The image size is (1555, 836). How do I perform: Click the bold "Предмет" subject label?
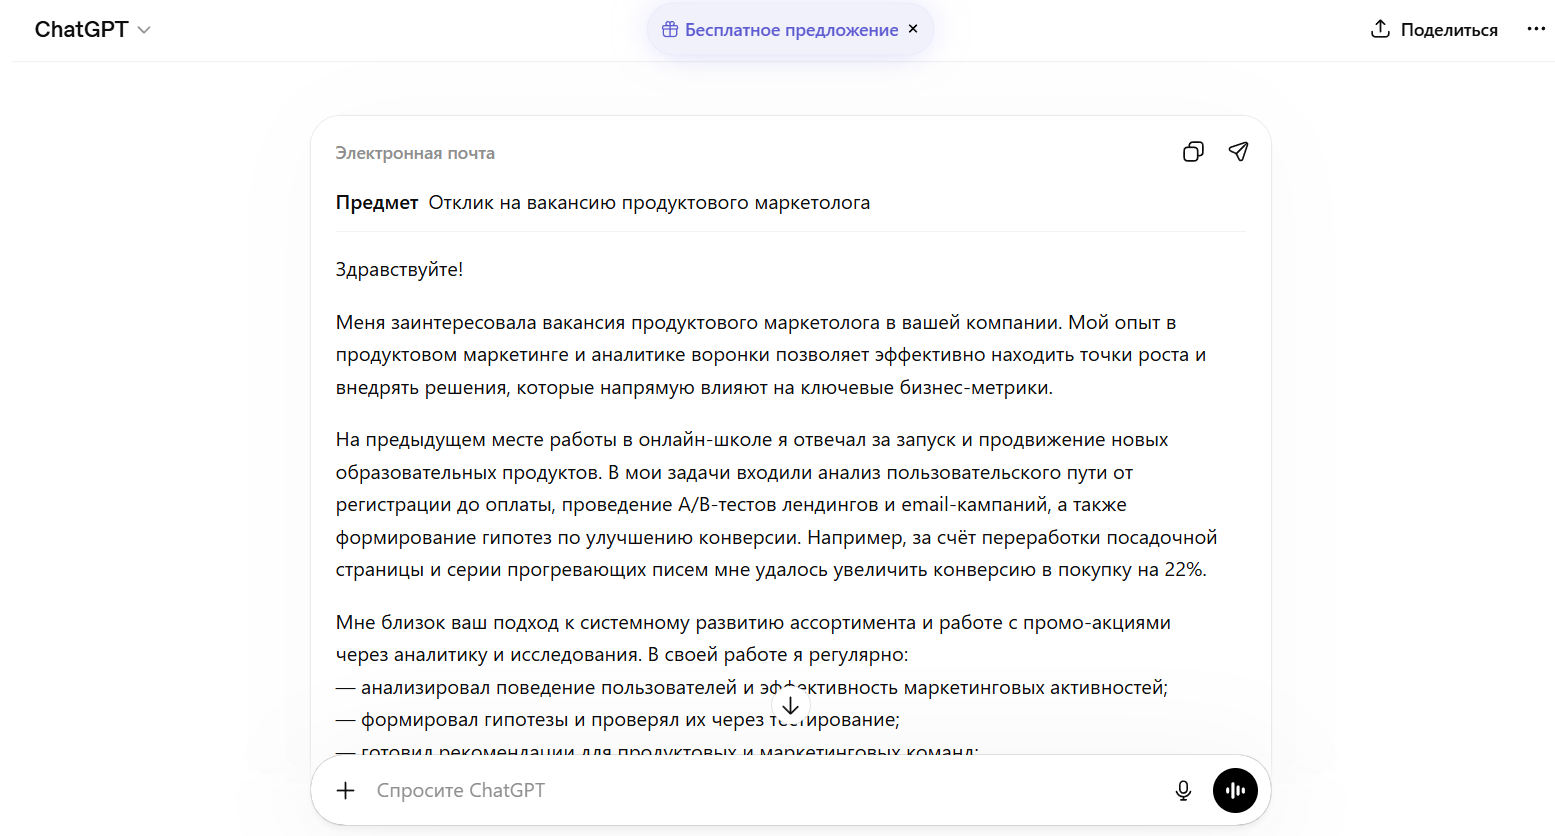coord(377,203)
